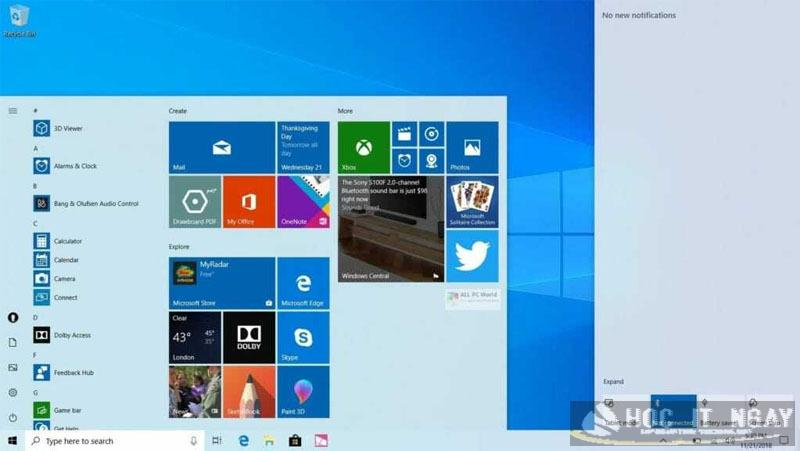Image resolution: width=800 pixels, height=451 pixels.
Task: Open the Connect app
Action: tap(56, 297)
